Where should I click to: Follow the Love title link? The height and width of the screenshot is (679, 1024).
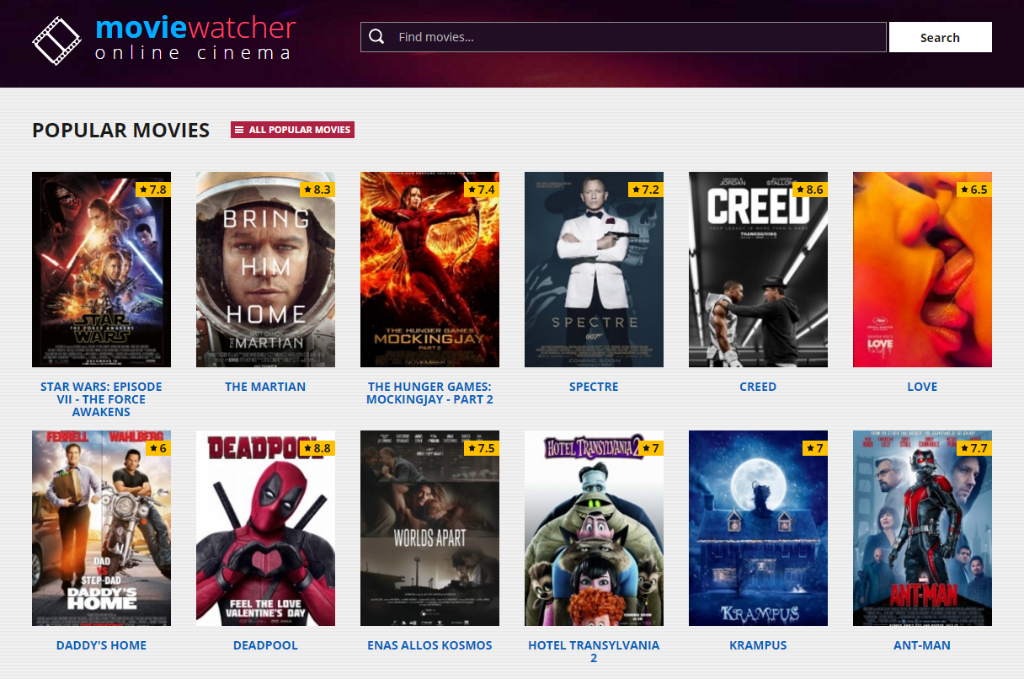pos(922,387)
